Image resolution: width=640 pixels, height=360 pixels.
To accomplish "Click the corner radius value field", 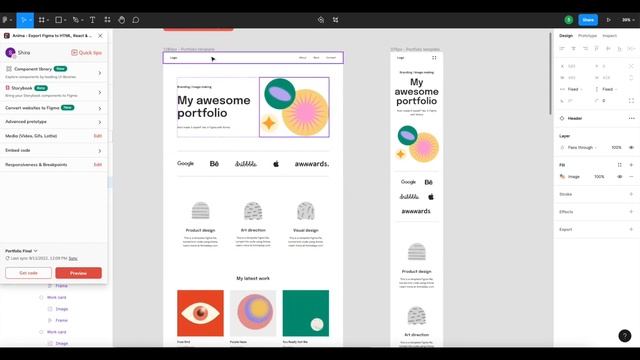I will click(604, 100).
